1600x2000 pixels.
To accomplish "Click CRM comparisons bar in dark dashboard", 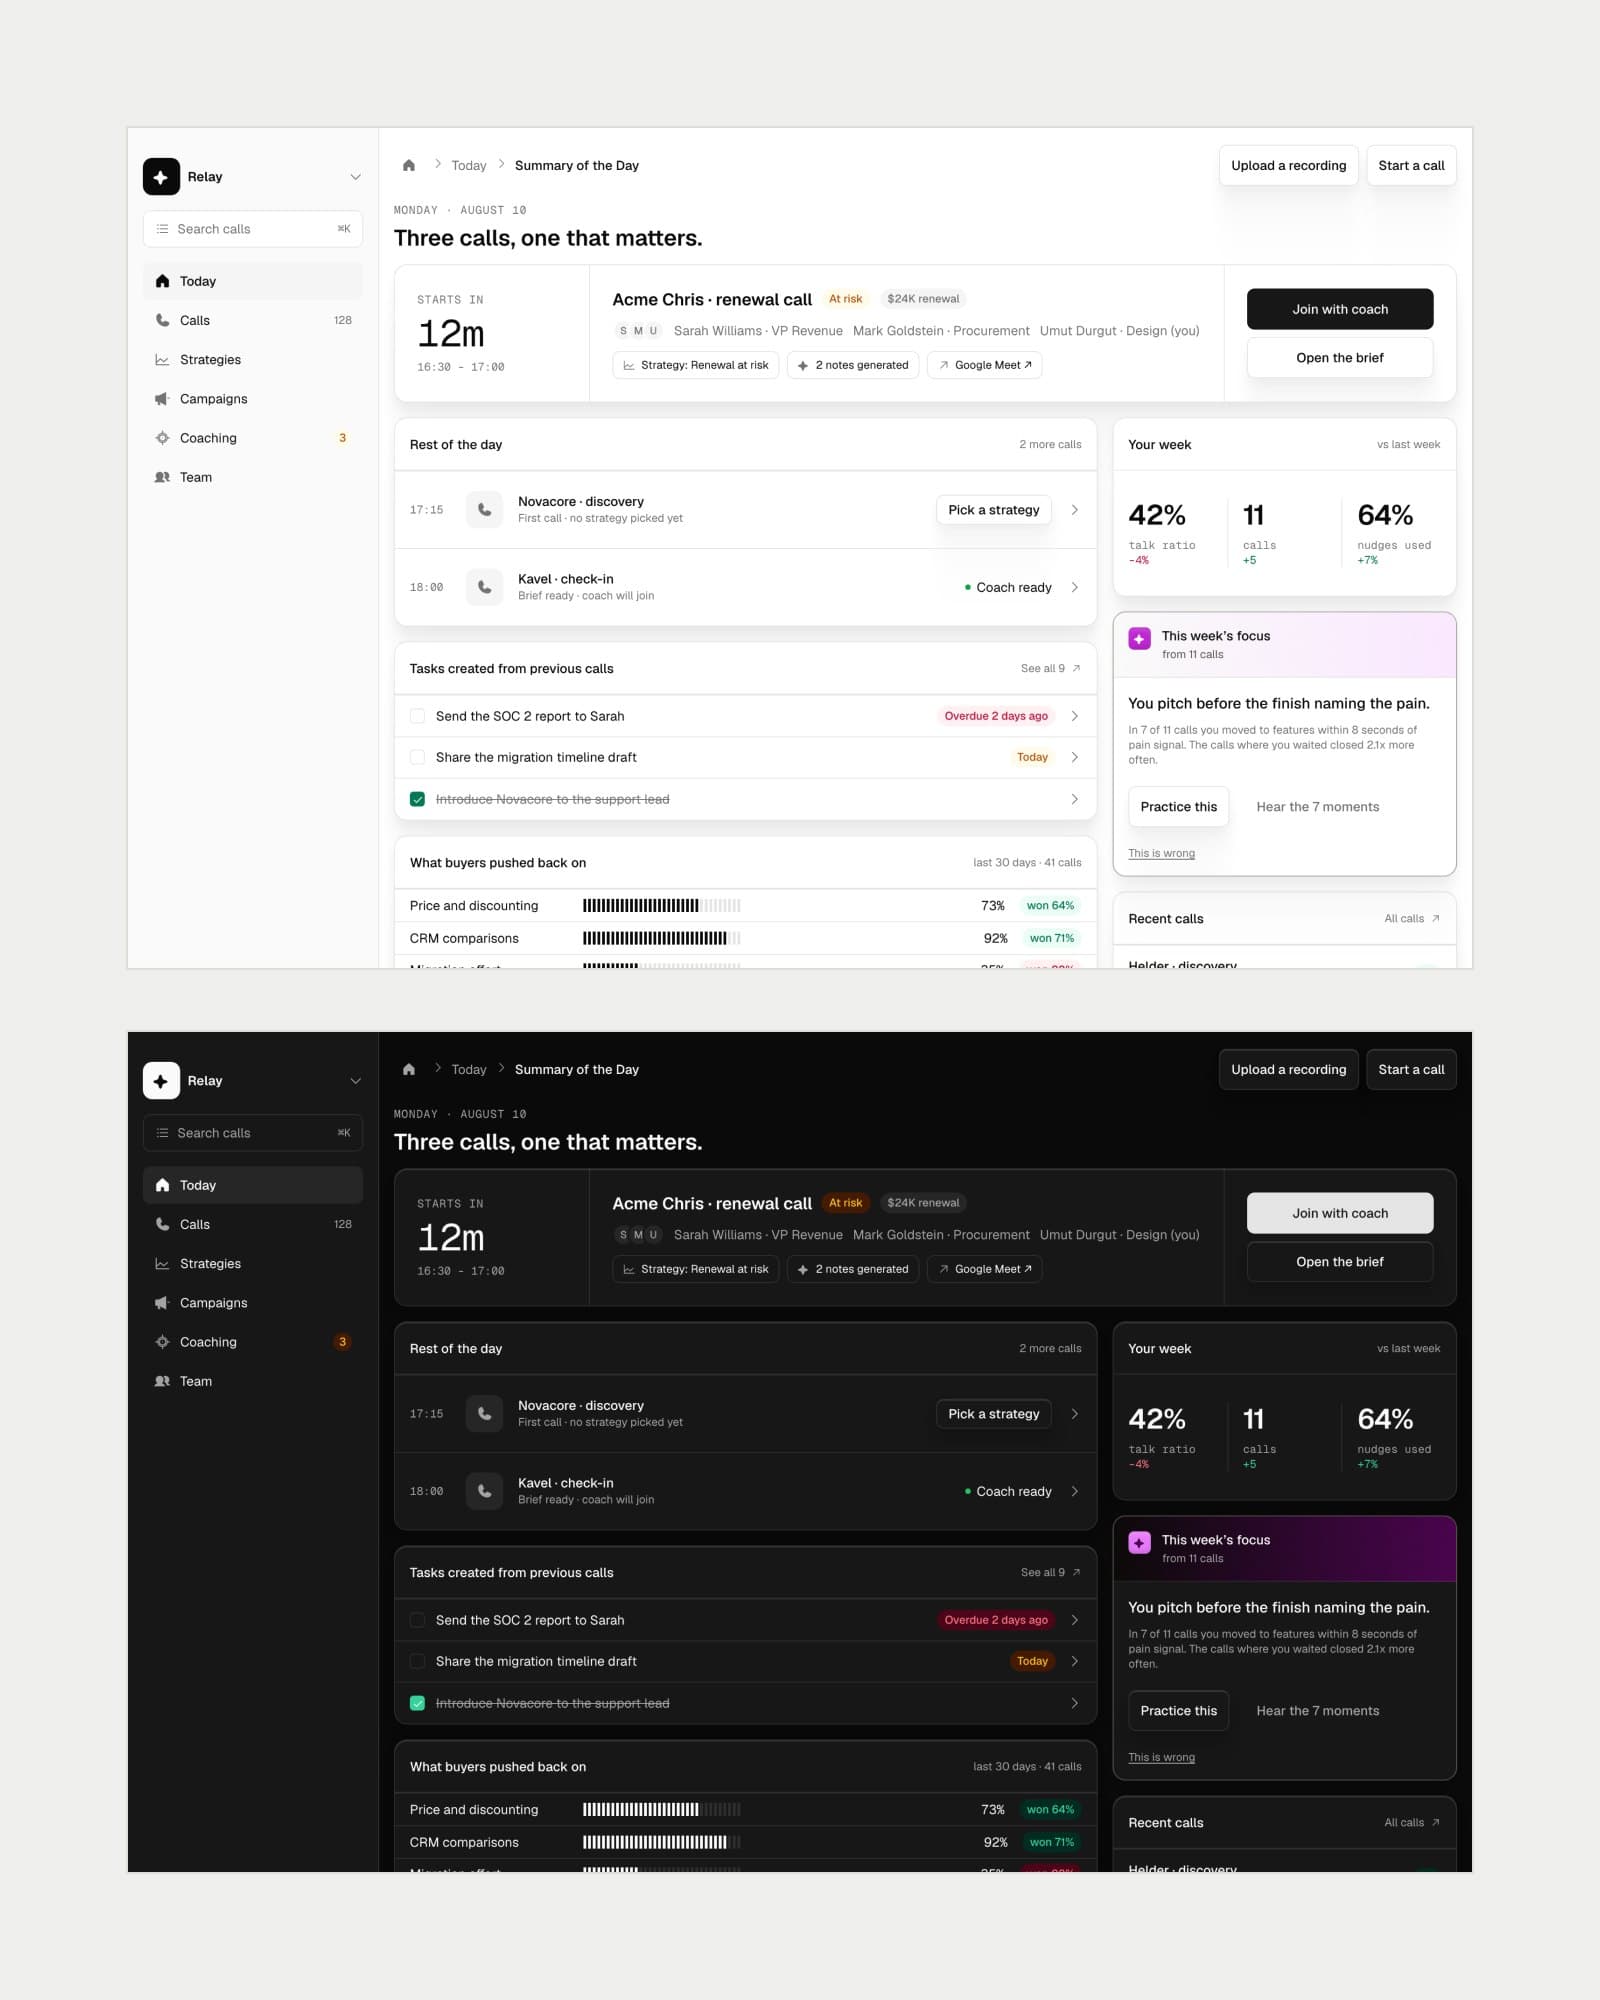I will [662, 1843].
